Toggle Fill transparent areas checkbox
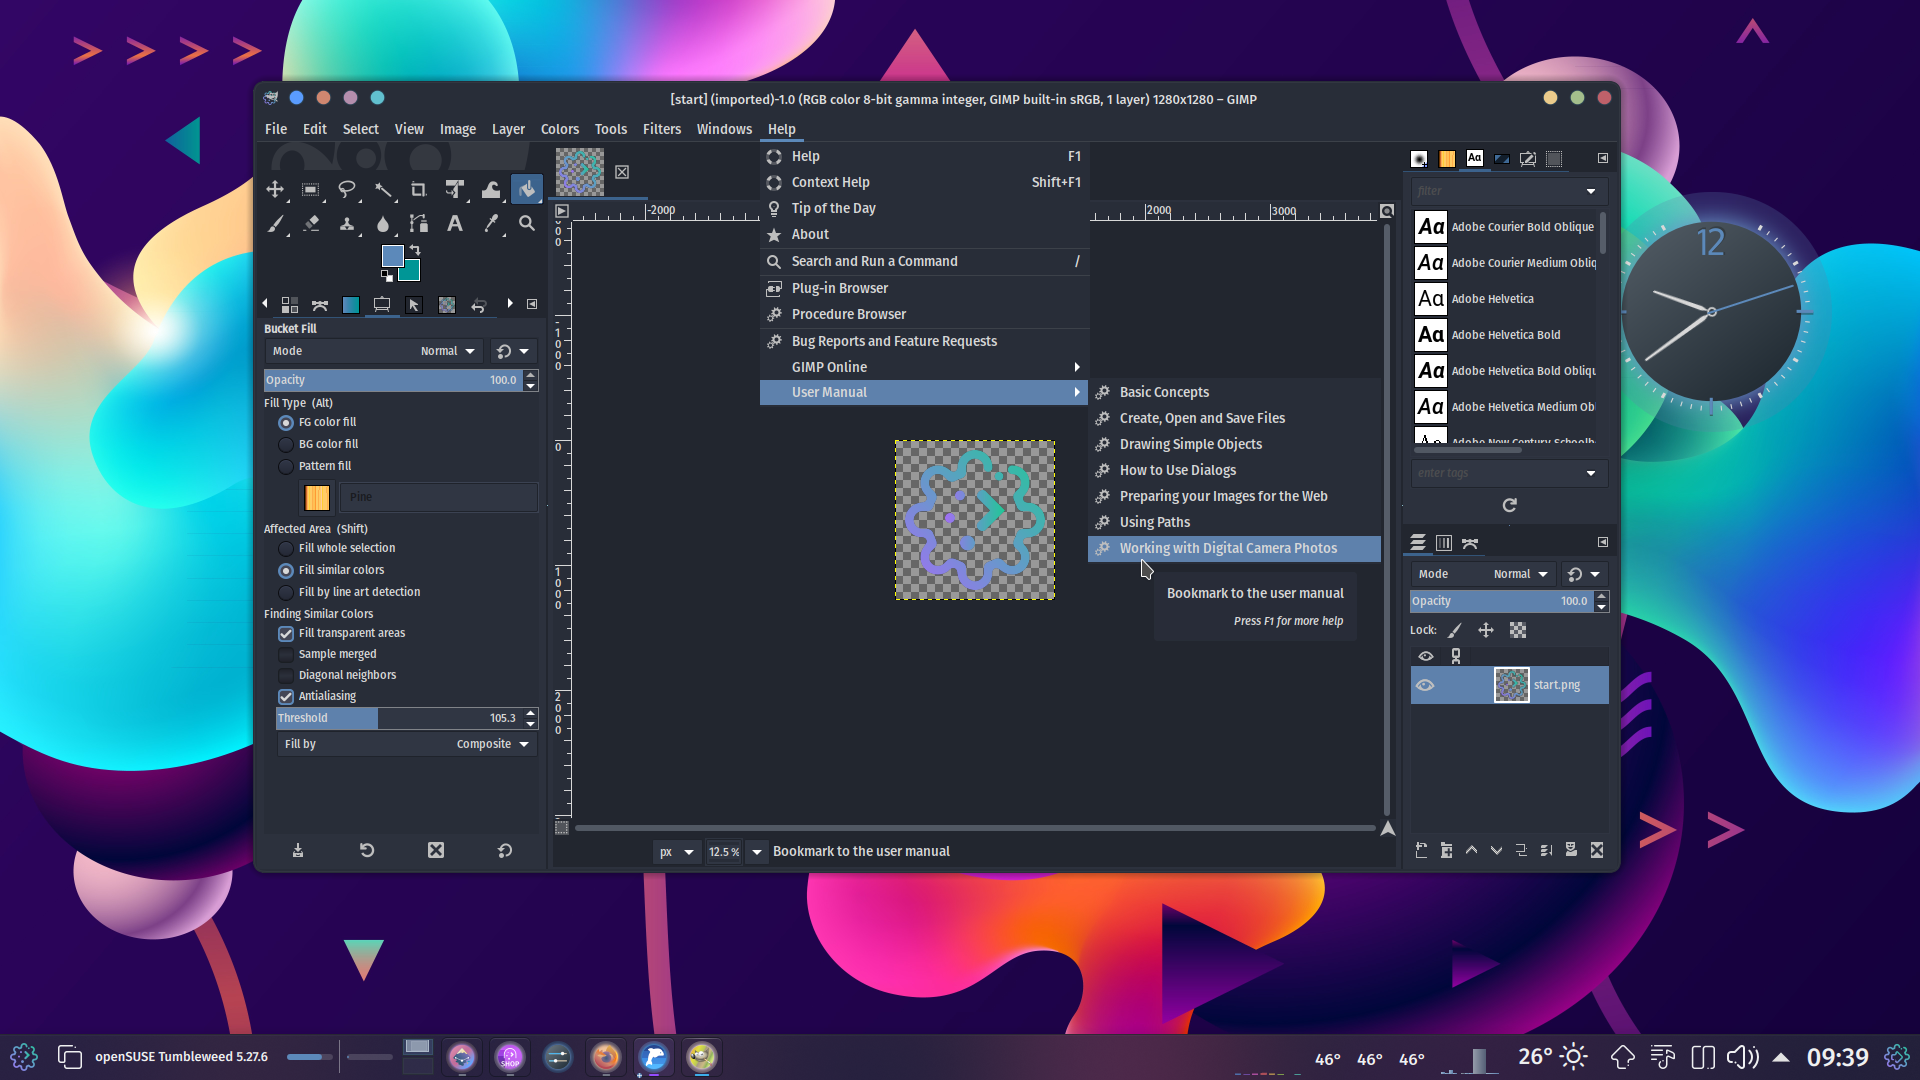The height and width of the screenshot is (1080, 1920). [286, 634]
